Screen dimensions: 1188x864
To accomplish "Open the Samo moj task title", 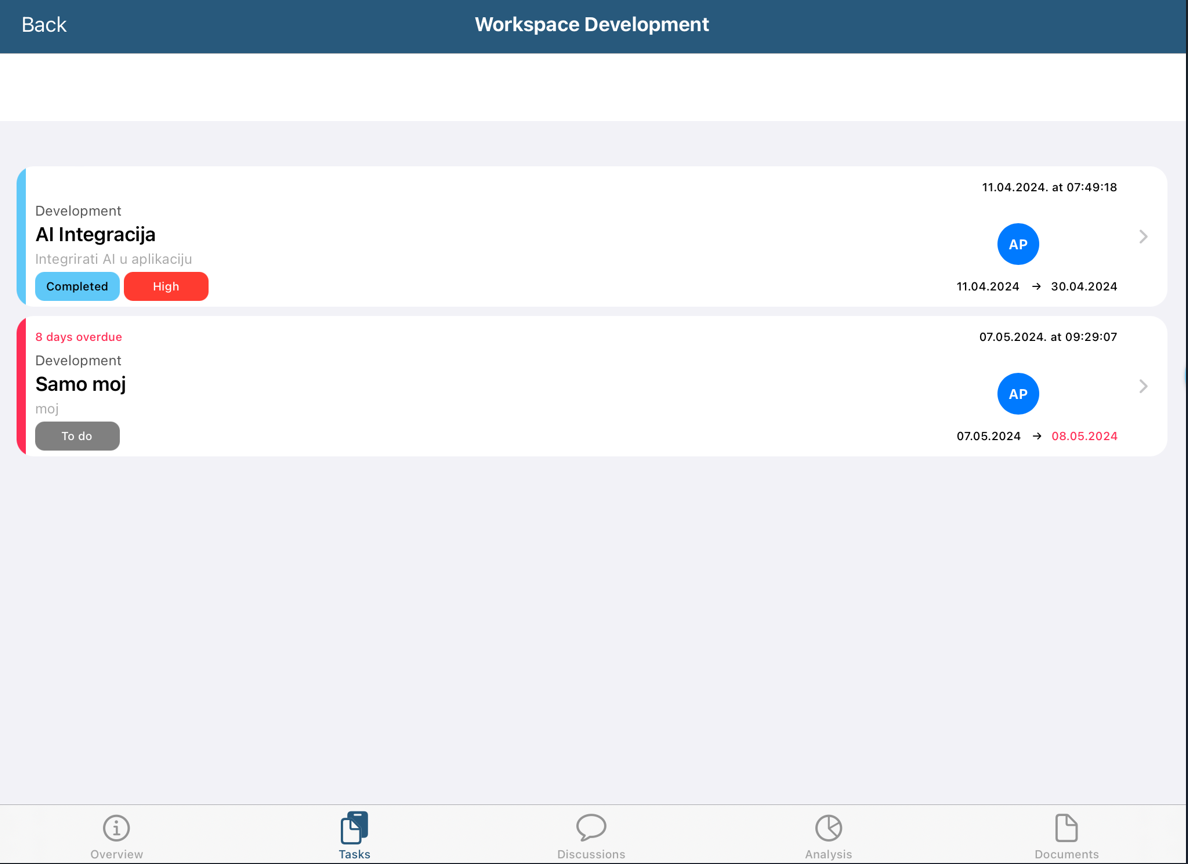I will click(81, 384).
